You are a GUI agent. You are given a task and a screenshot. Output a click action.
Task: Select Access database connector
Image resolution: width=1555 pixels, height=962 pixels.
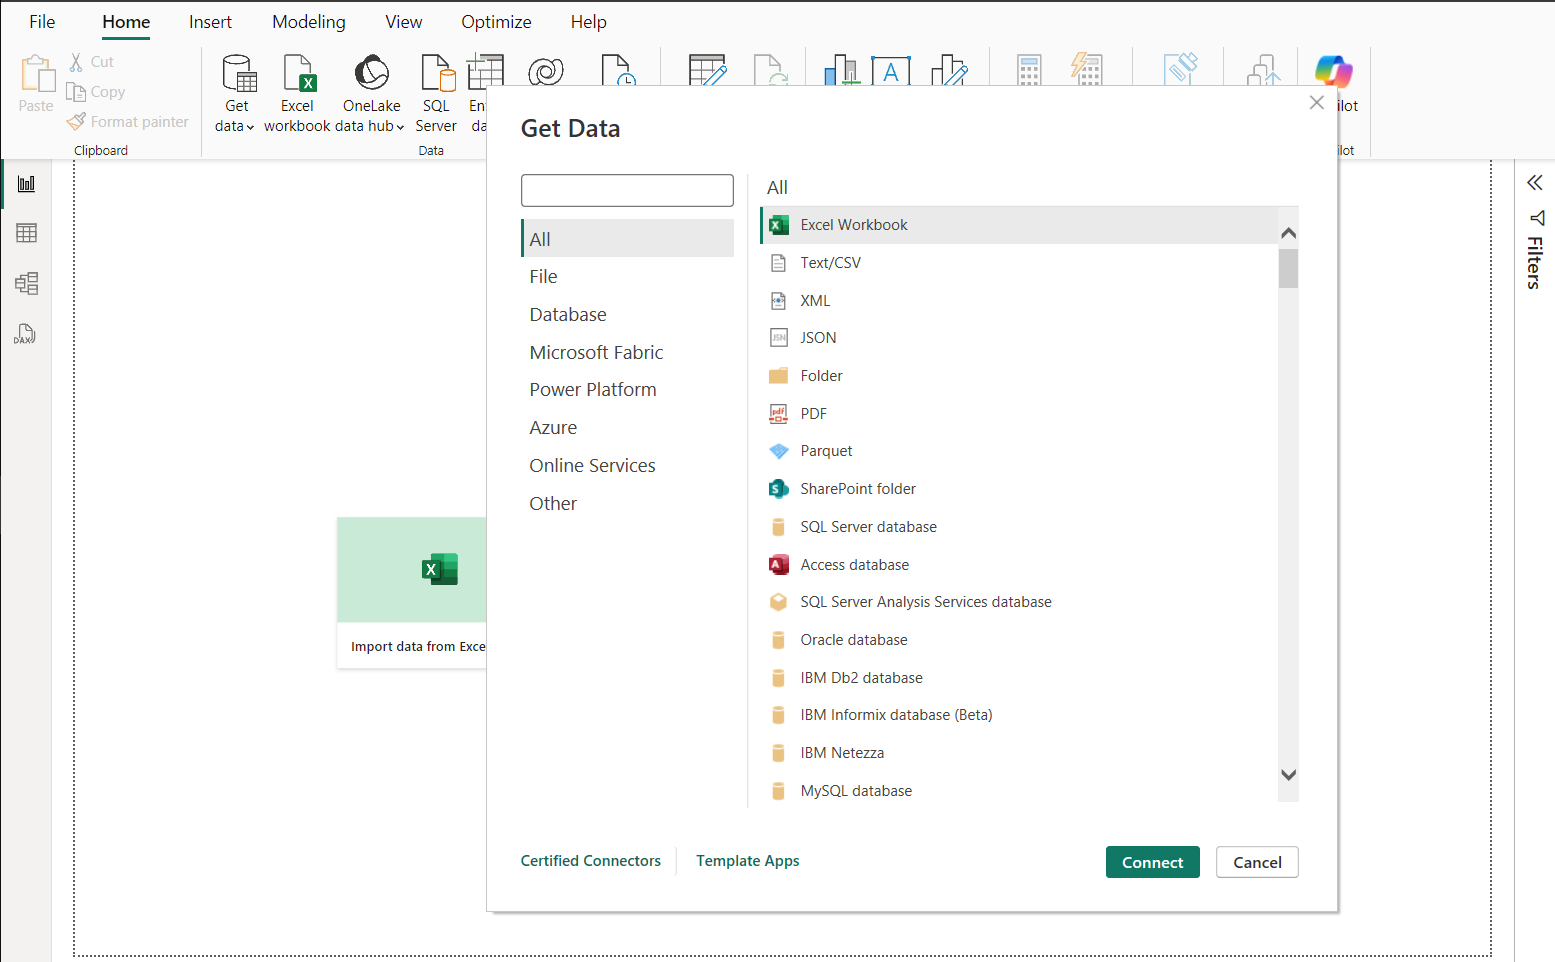point(1019,565)
